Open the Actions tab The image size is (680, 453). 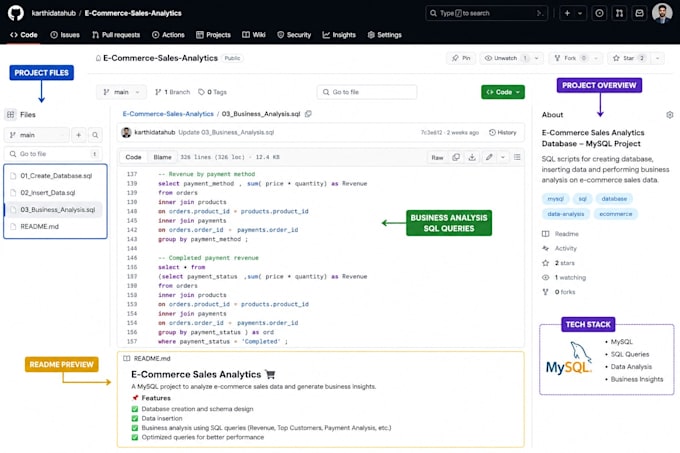click(168, 35)
